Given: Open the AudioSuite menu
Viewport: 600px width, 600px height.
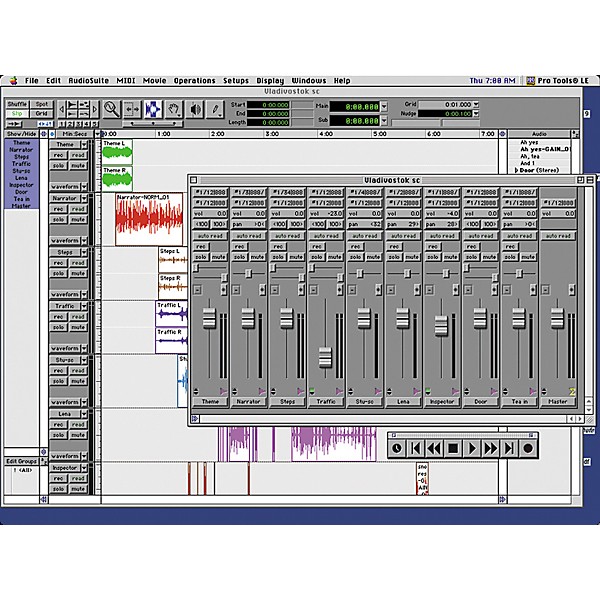Looking at the screenshot, I should 90,80.
